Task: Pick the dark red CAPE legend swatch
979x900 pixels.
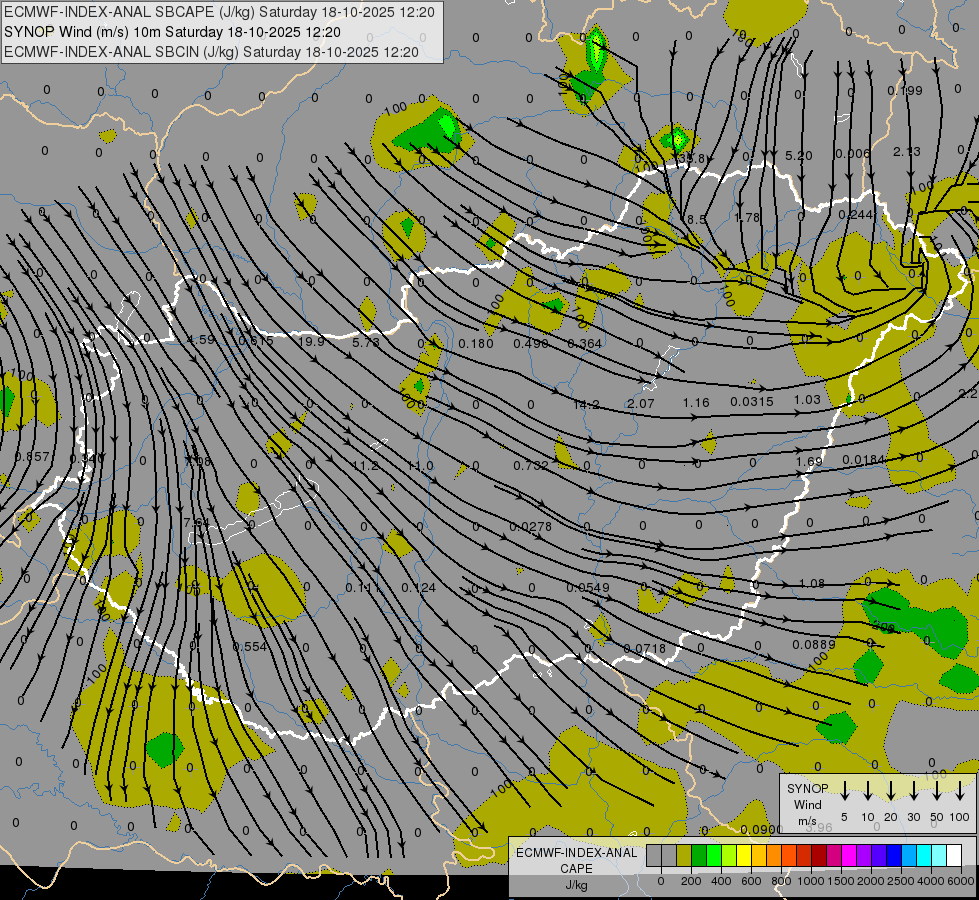Action: point(819,855)
